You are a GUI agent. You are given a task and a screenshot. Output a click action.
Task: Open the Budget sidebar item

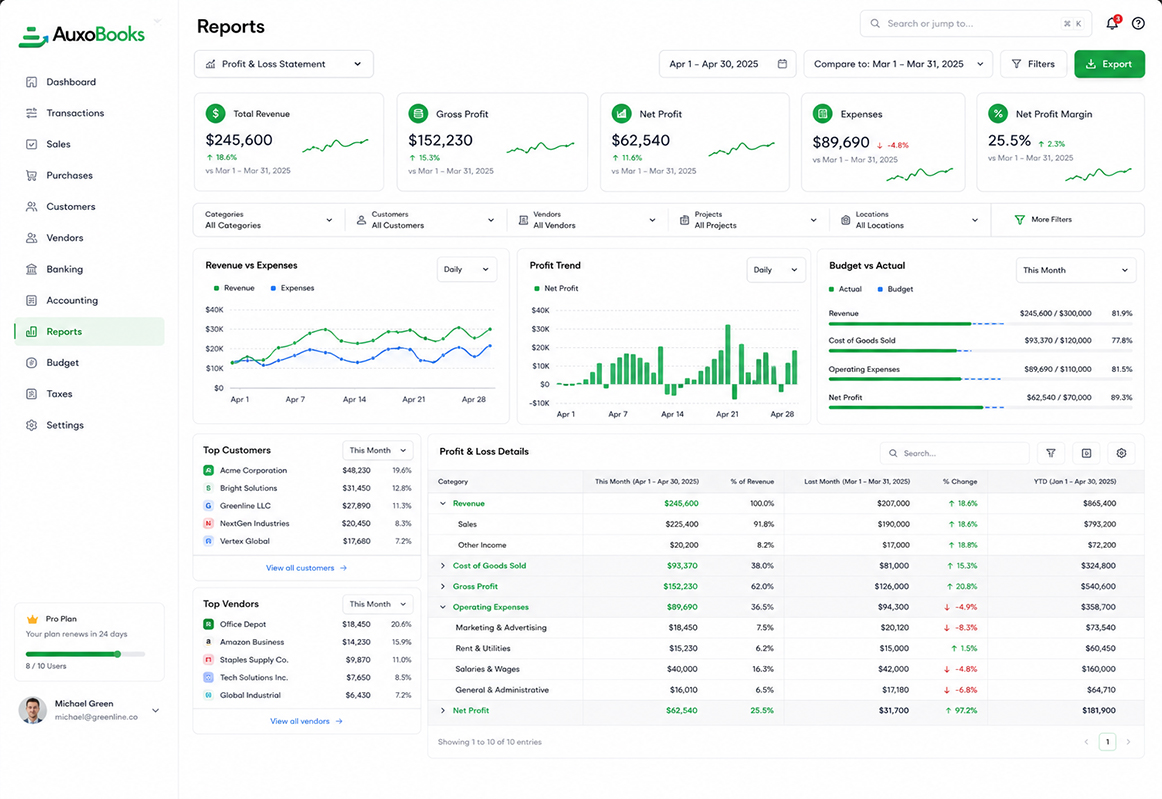[x=89, y=362]
